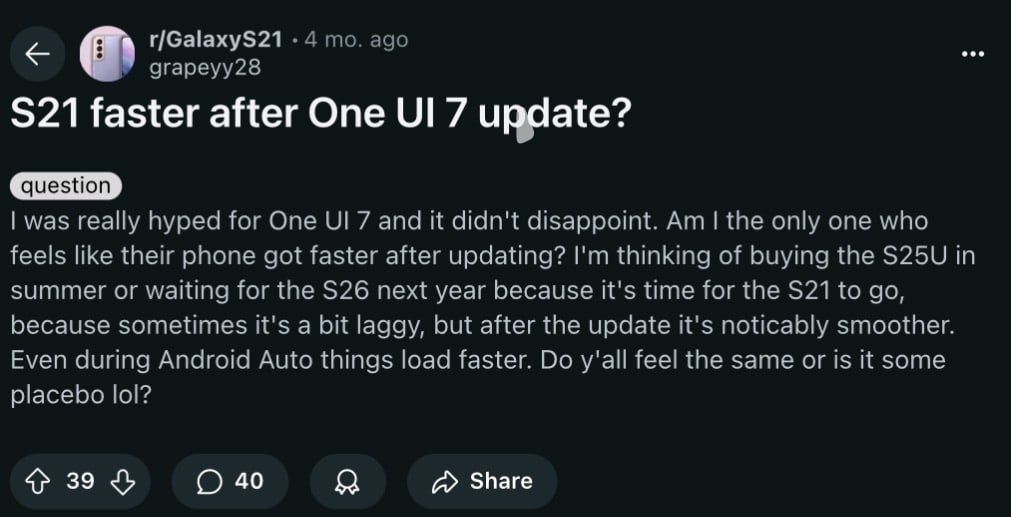
Task: Visit the r/GalaxyS21 subreddit link
Action: pos(215,40)
